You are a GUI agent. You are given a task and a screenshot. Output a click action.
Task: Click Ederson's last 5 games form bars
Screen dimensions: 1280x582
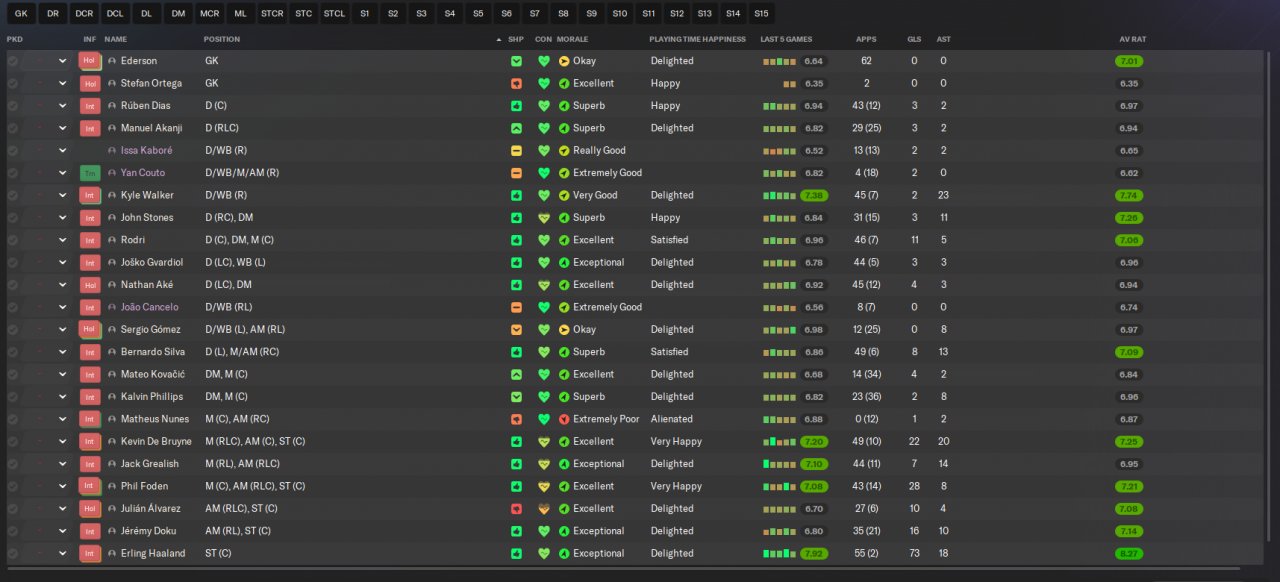[x=780, y=61]
